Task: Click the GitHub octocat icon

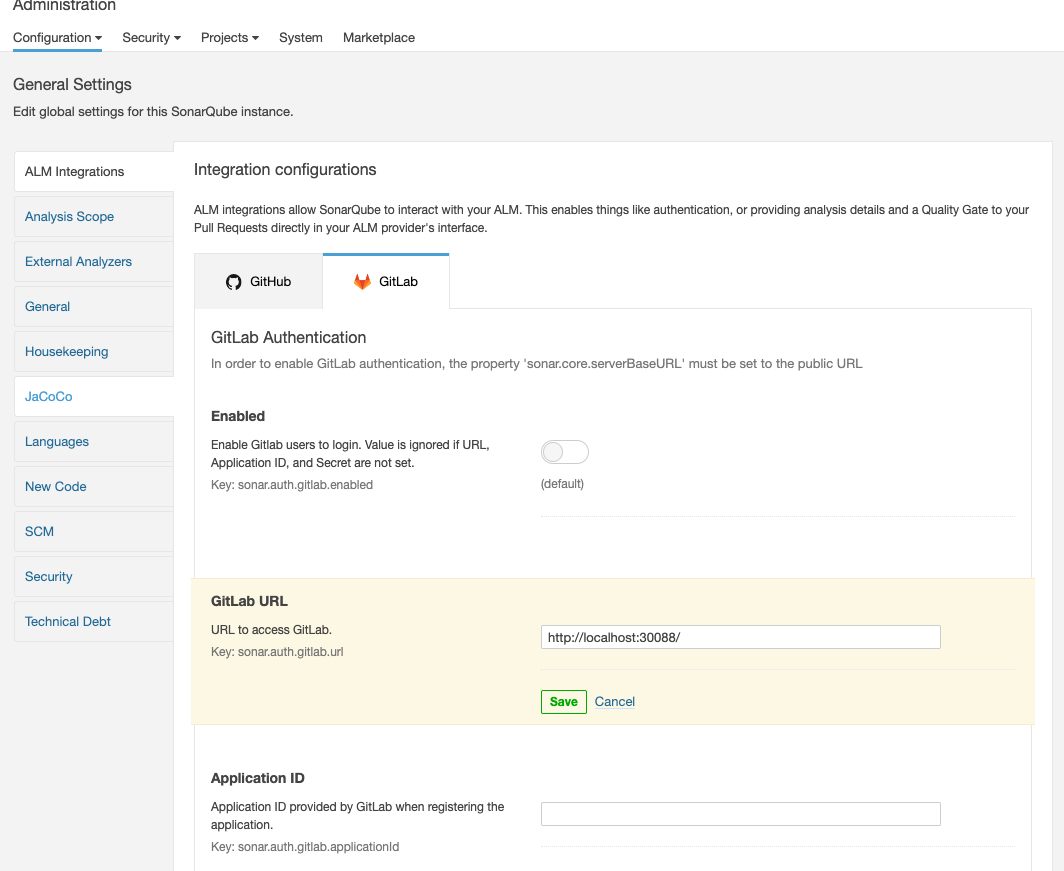Action: click(234, 282)
